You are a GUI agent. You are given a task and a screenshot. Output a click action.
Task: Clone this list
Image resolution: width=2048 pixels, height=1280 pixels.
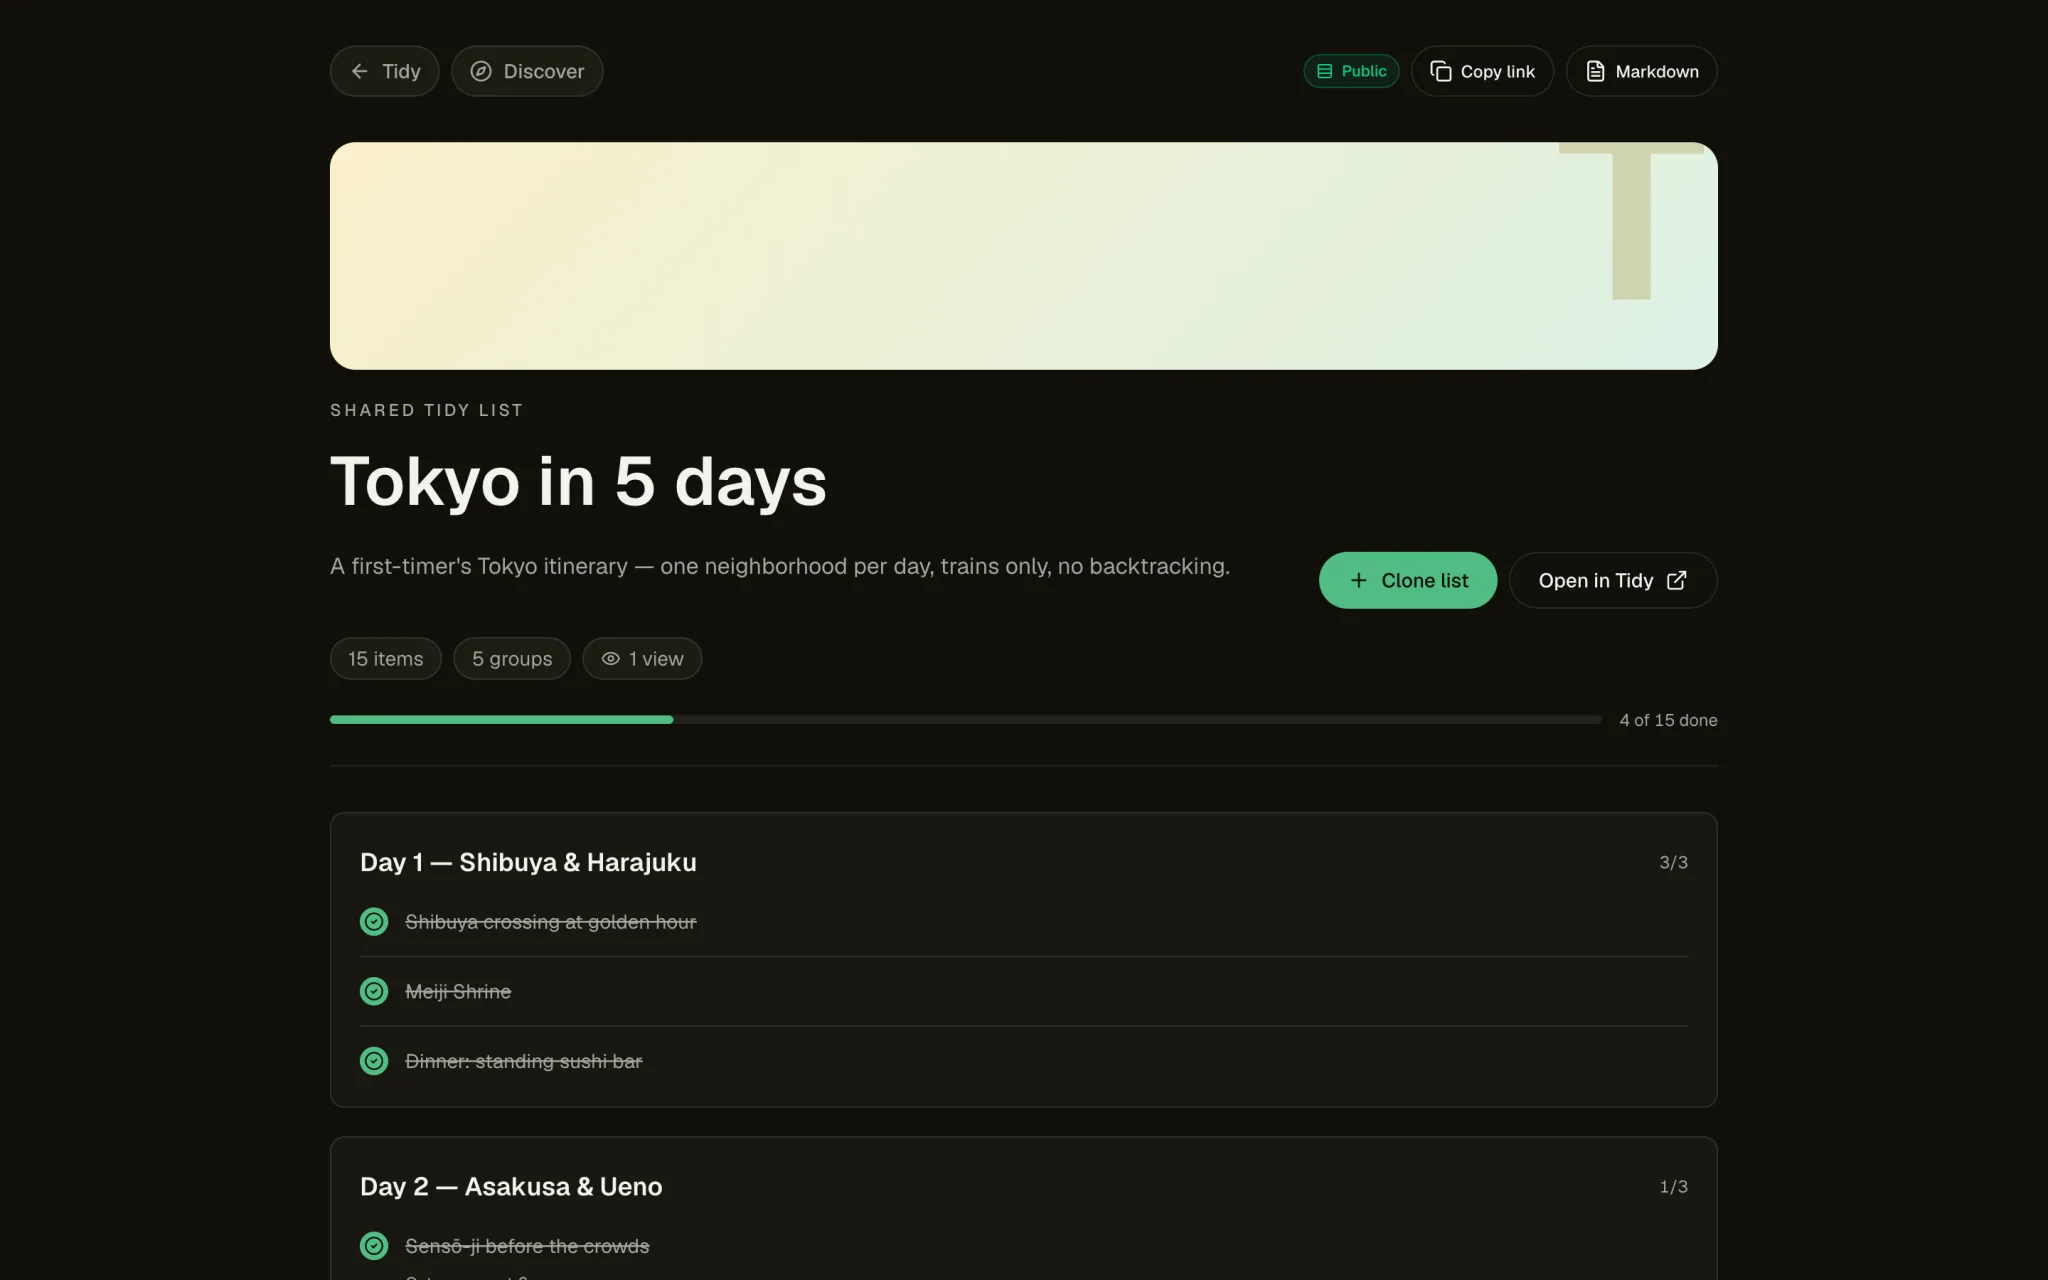pos(1407,580)
